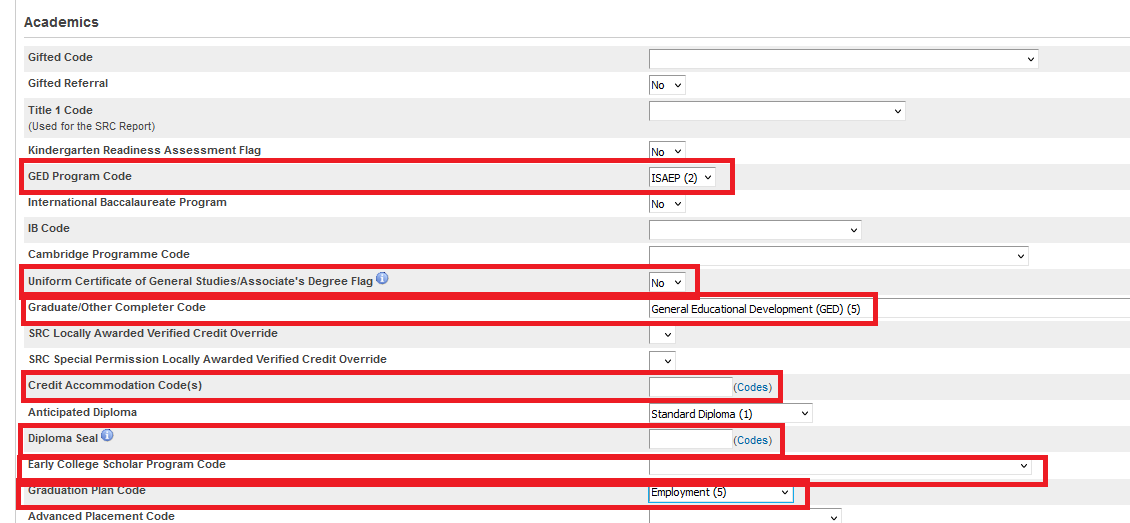Image resolution: width=1130 pixels, height=523 pixels.
Task: Open the Cambridge Programme Code dropdown
Action: [x=839, y=256]
